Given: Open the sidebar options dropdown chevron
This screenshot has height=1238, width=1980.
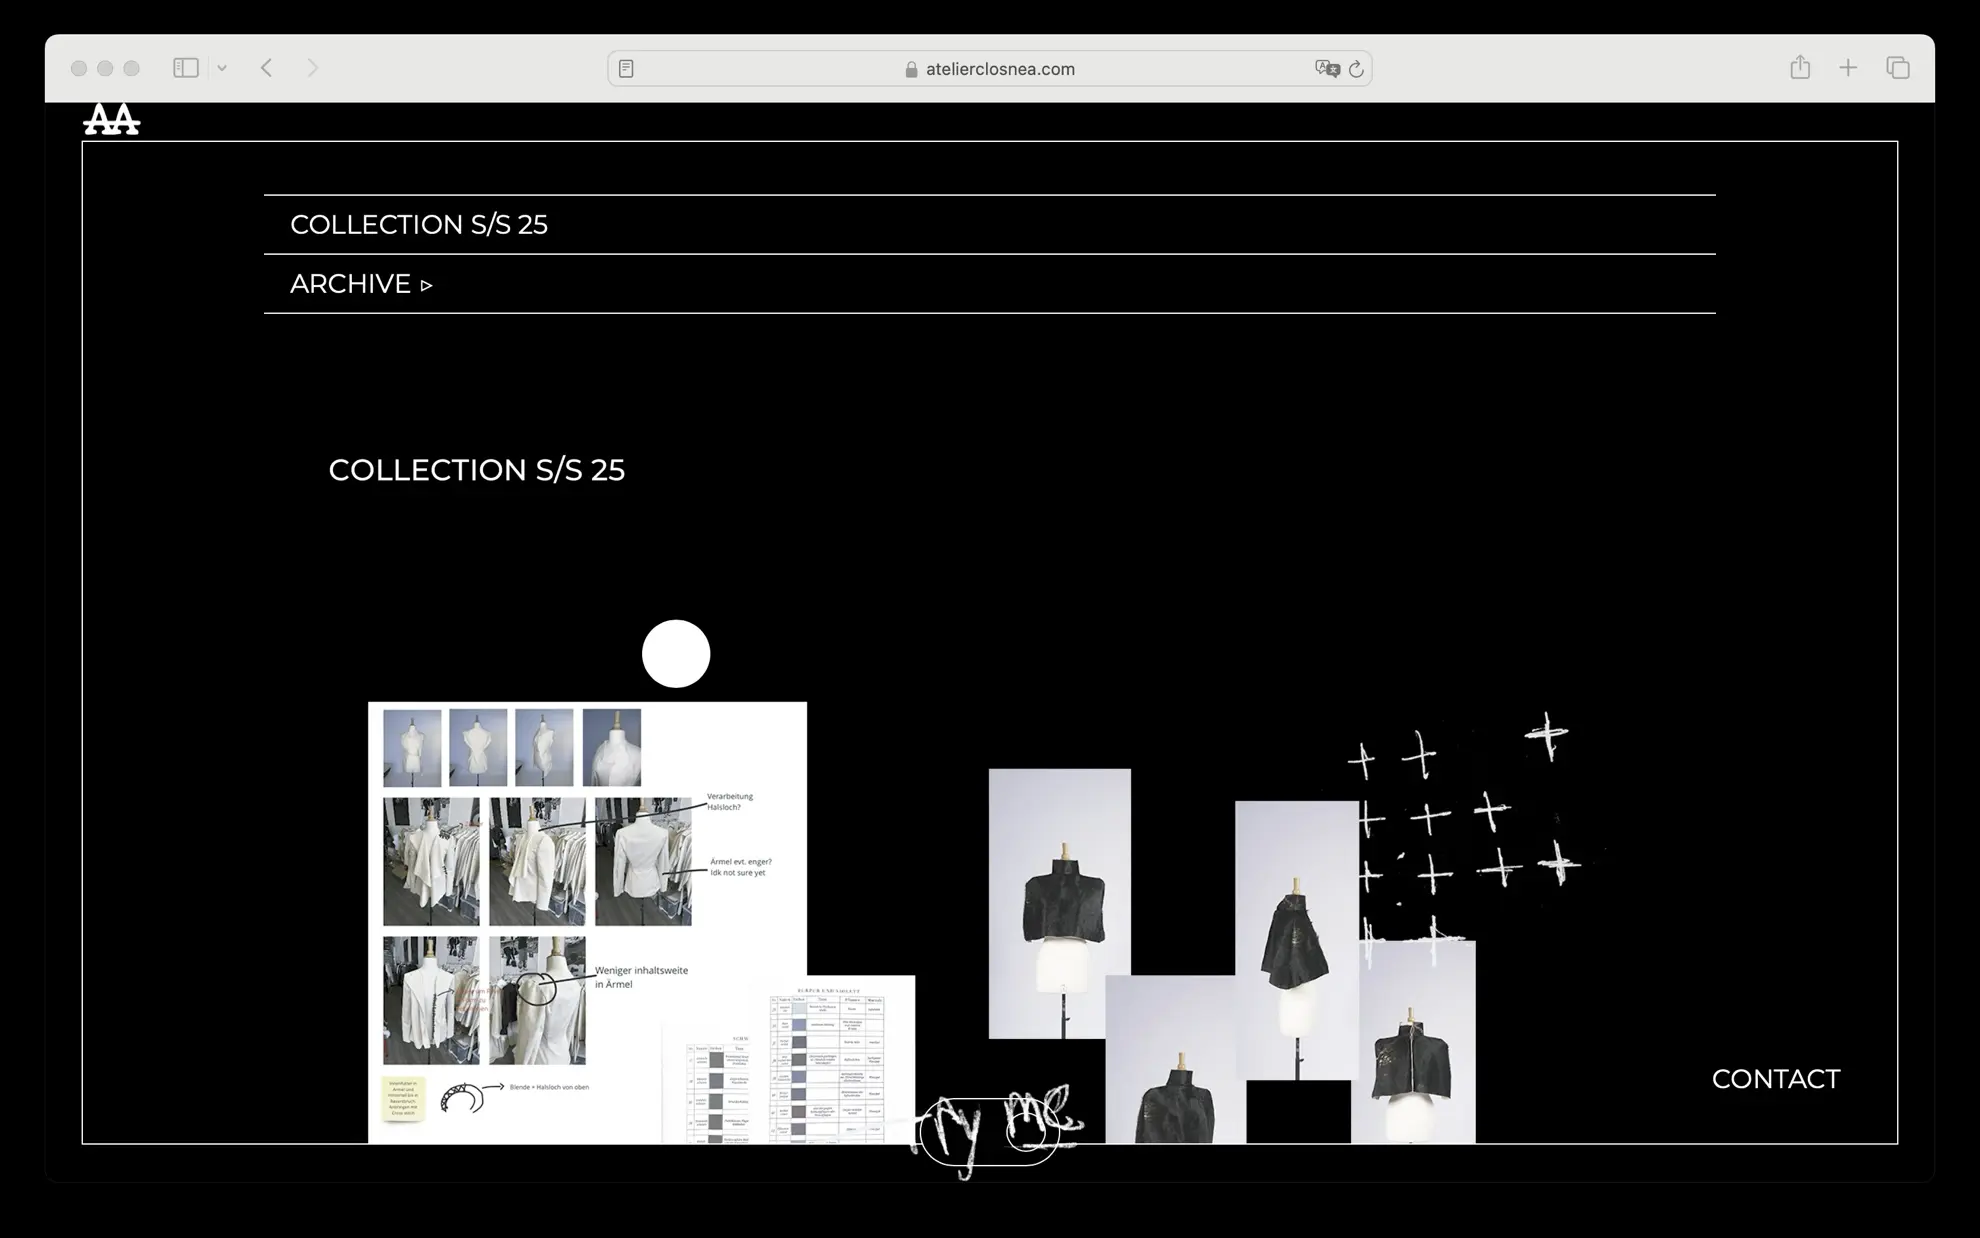Looking at the screenshot, I should point(222,68).
